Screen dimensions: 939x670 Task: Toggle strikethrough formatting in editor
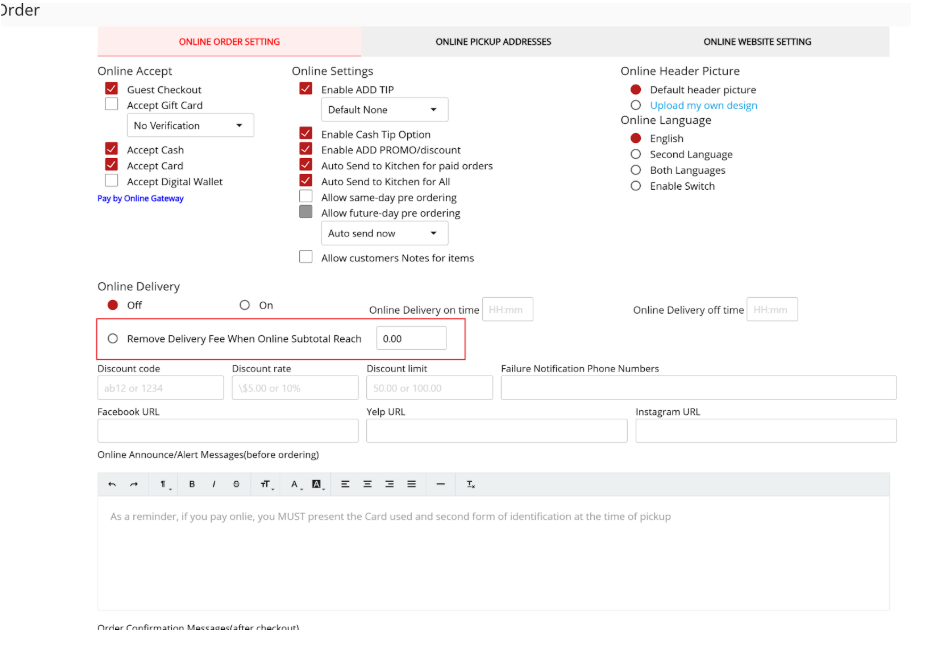236,484
